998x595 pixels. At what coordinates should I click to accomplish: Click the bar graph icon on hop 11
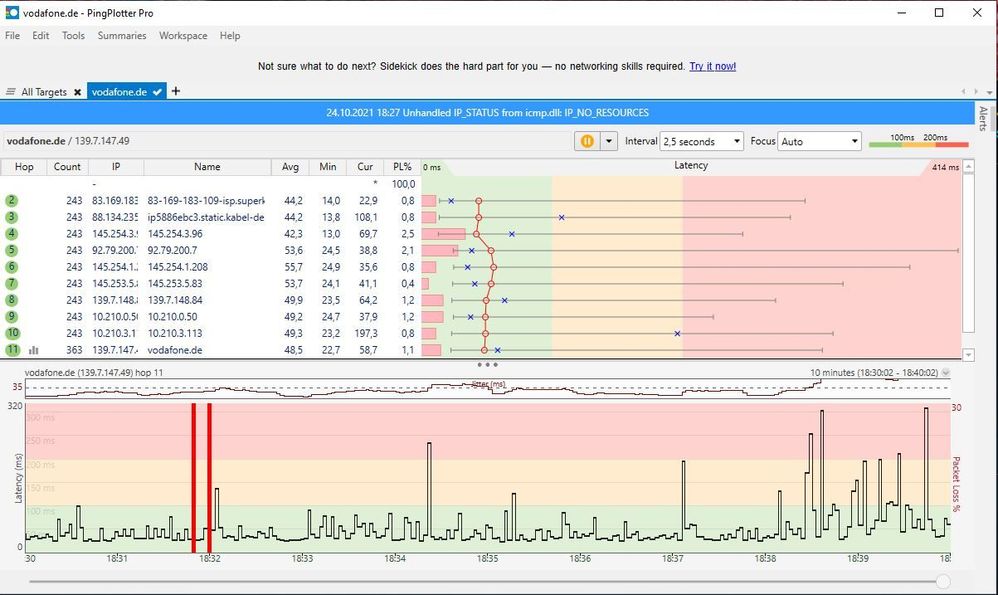[x=33, y=351]
